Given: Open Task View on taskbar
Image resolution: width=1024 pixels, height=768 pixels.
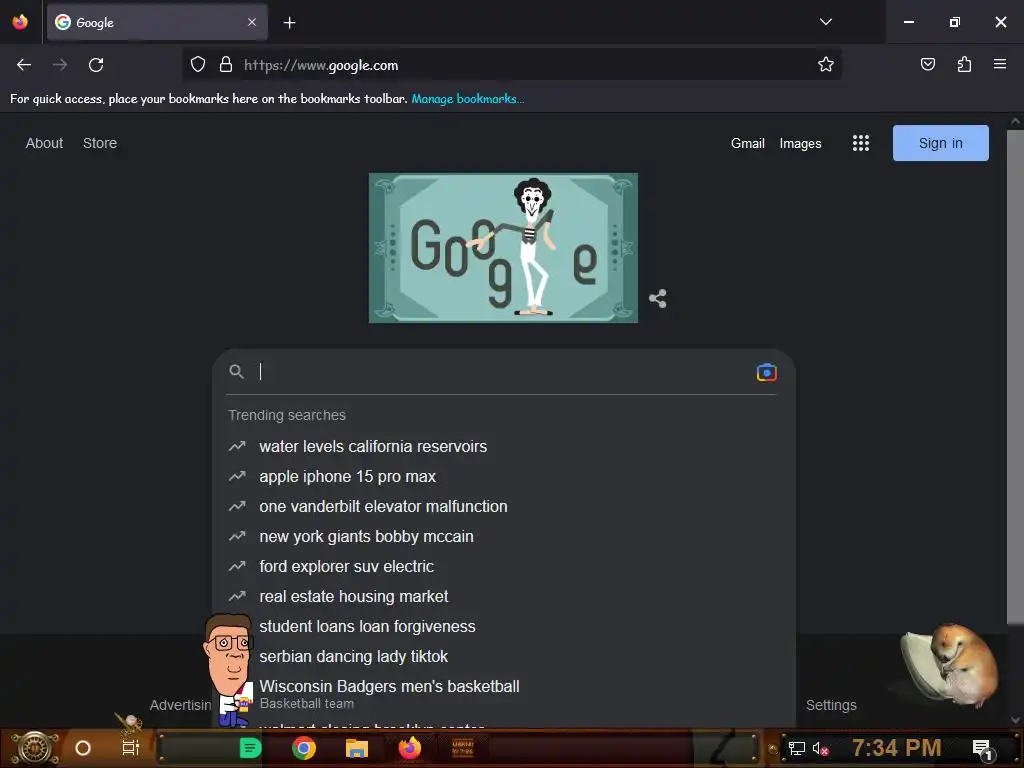Looking at the screenshot, I should pos(131,748).
